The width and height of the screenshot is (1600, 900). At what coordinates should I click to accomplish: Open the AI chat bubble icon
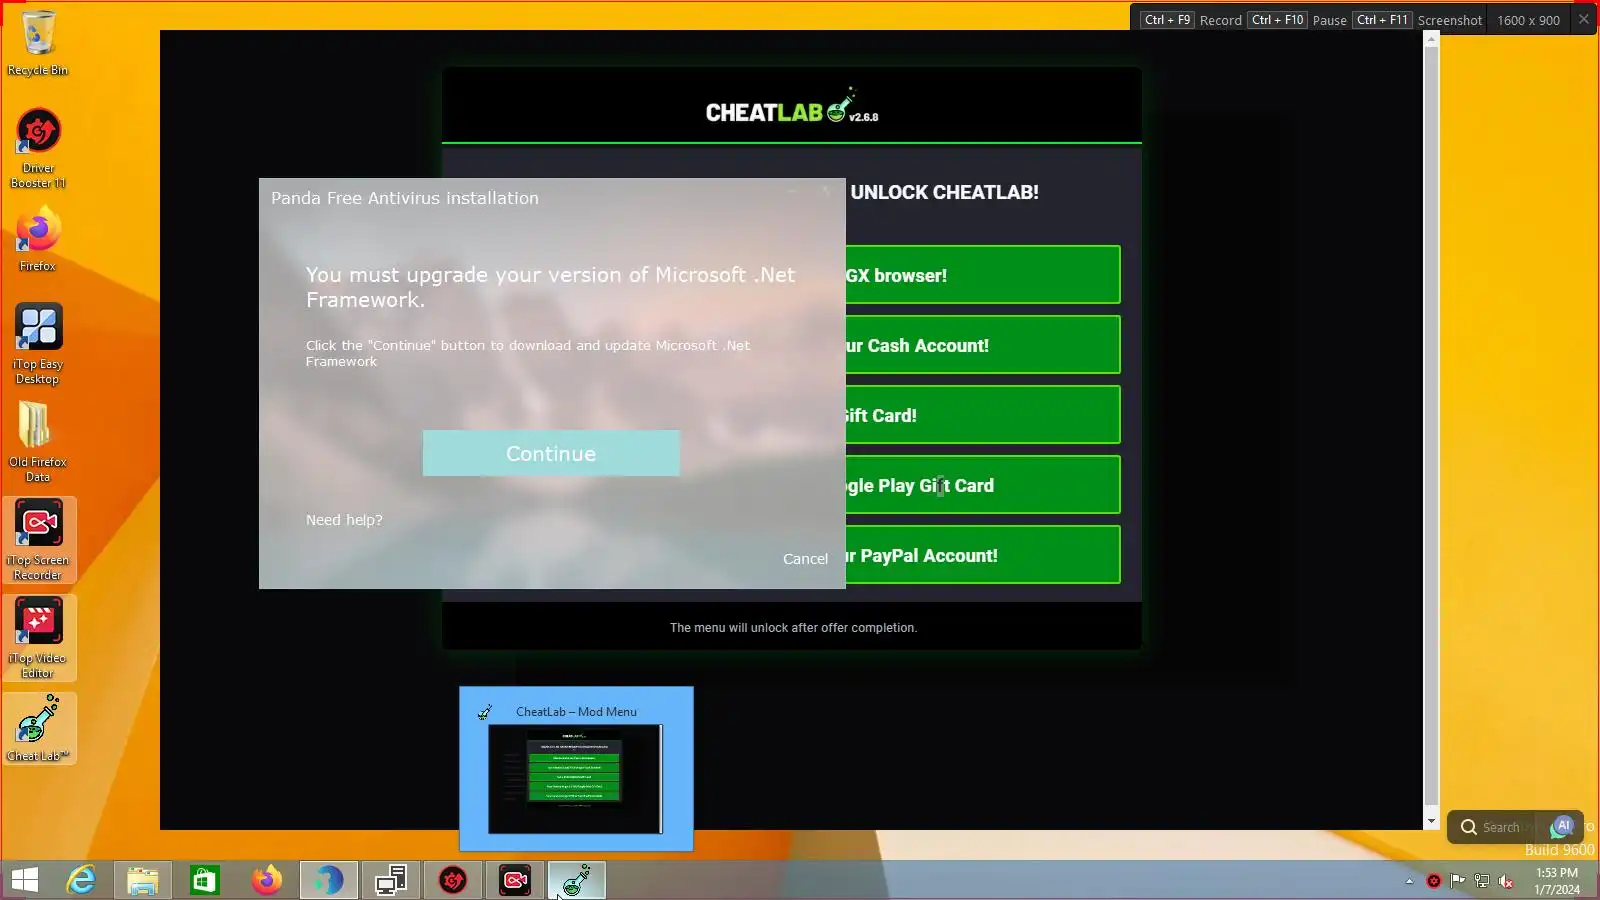pos(1562,827)
